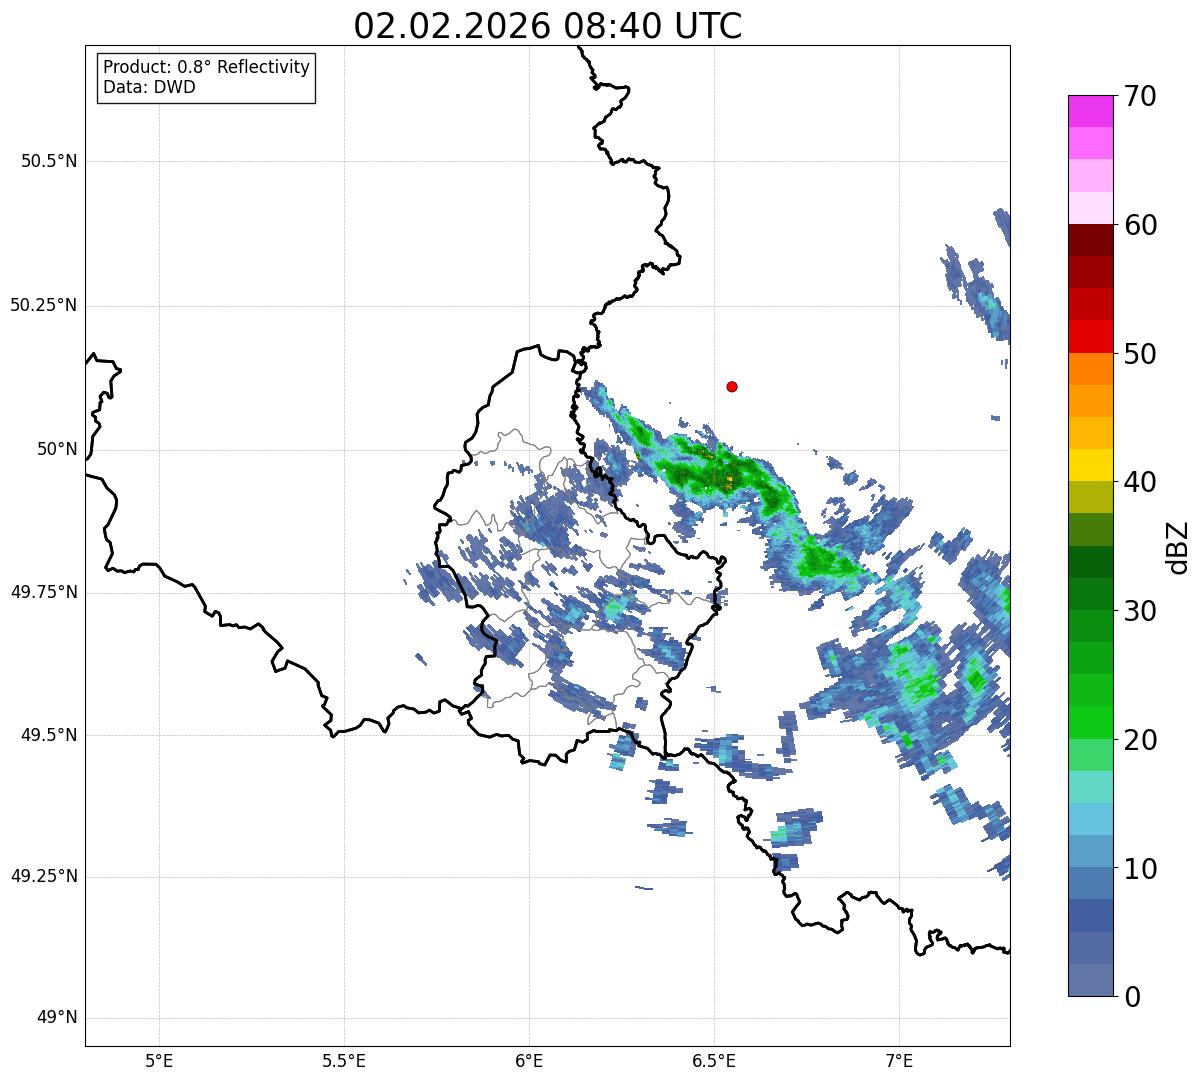Click the dark maroon swatch just below 60

point(1090,240)
